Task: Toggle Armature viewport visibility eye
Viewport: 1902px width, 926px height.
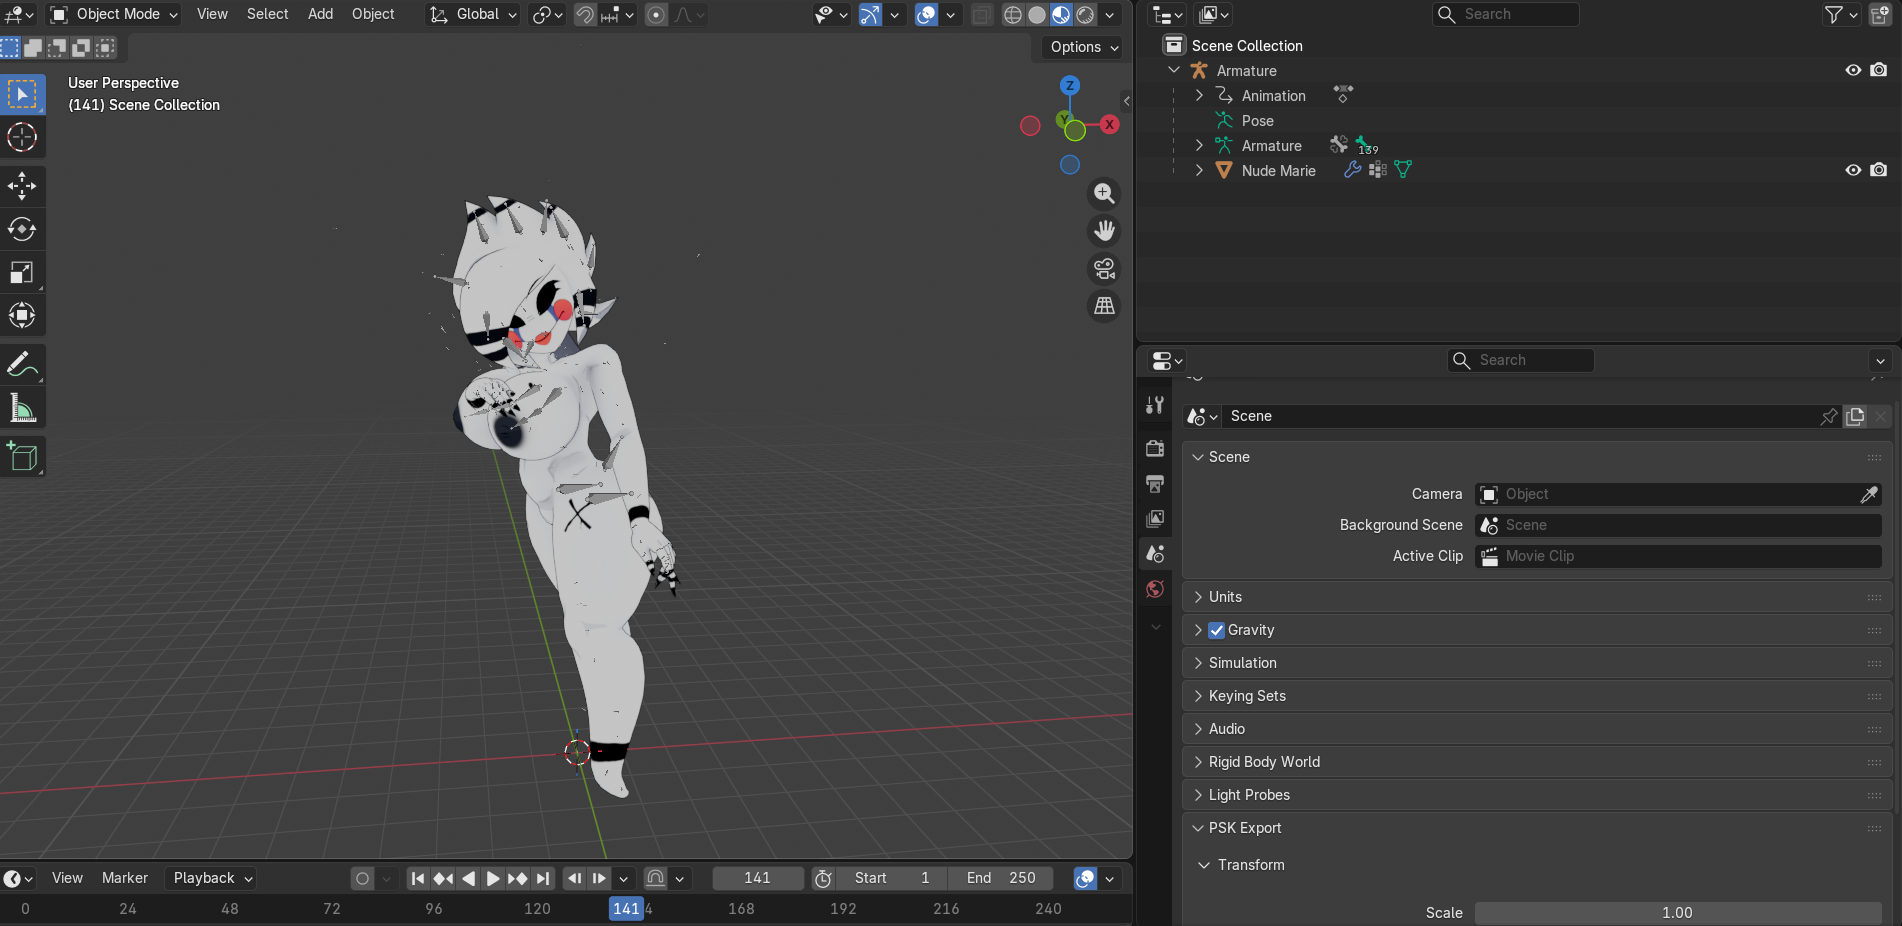Action: coord(1853,70)
